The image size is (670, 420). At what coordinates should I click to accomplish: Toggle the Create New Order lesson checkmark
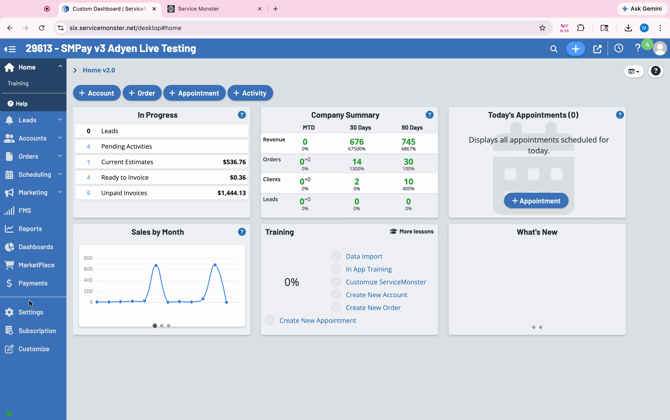click(x=336, y=307)
